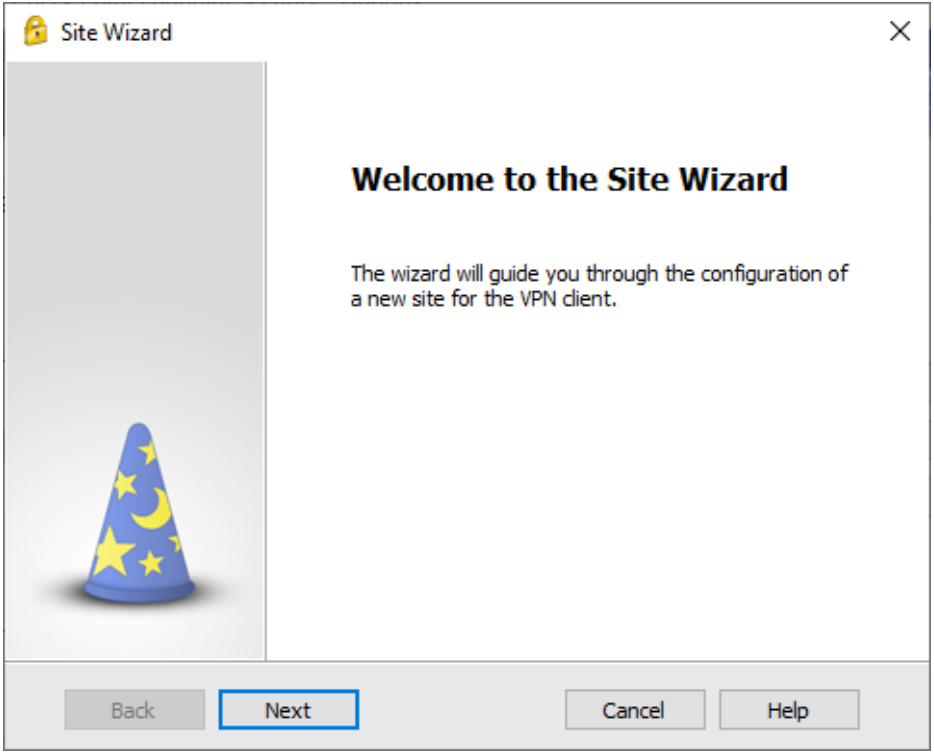Click the "Site Wizard" window title text

116,32
